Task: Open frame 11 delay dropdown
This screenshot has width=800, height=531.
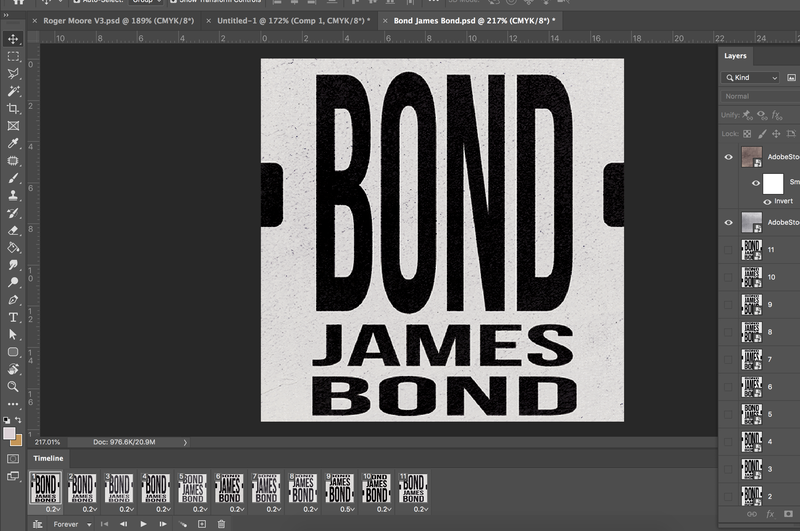Action: coord(421,509)
